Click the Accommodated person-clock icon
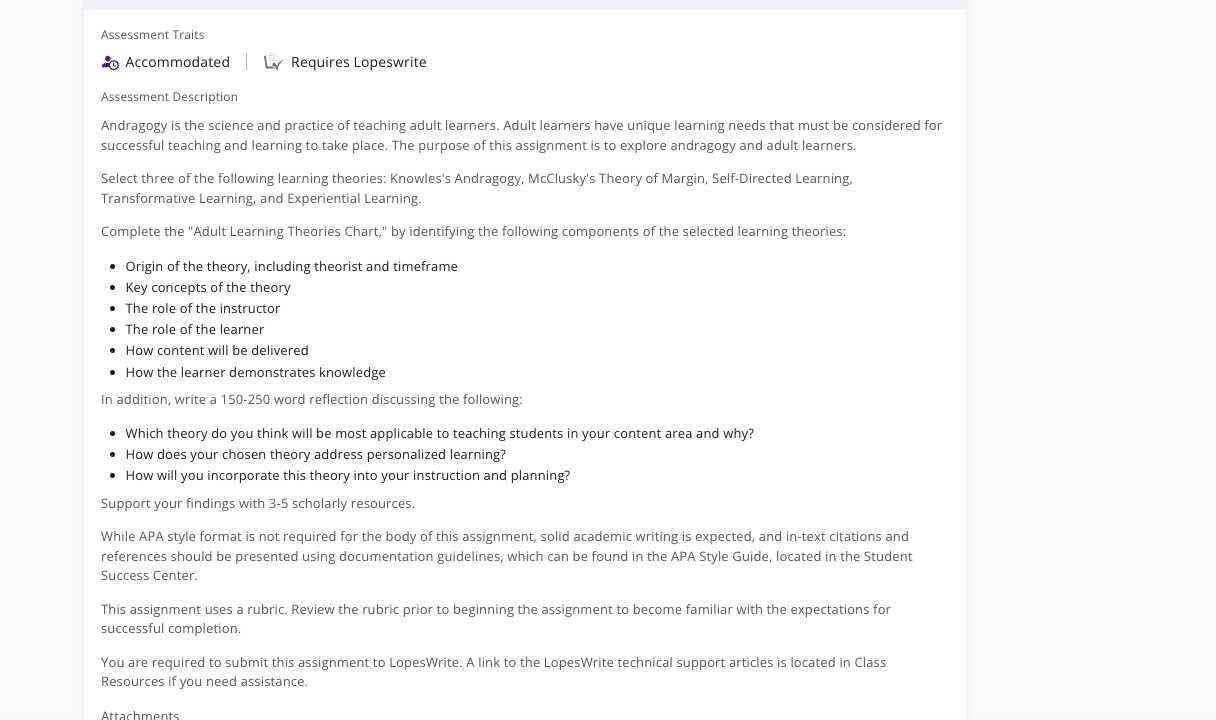Image resolution: width=1216 pixels, height=720 pixels. click(x=110, y=62)
